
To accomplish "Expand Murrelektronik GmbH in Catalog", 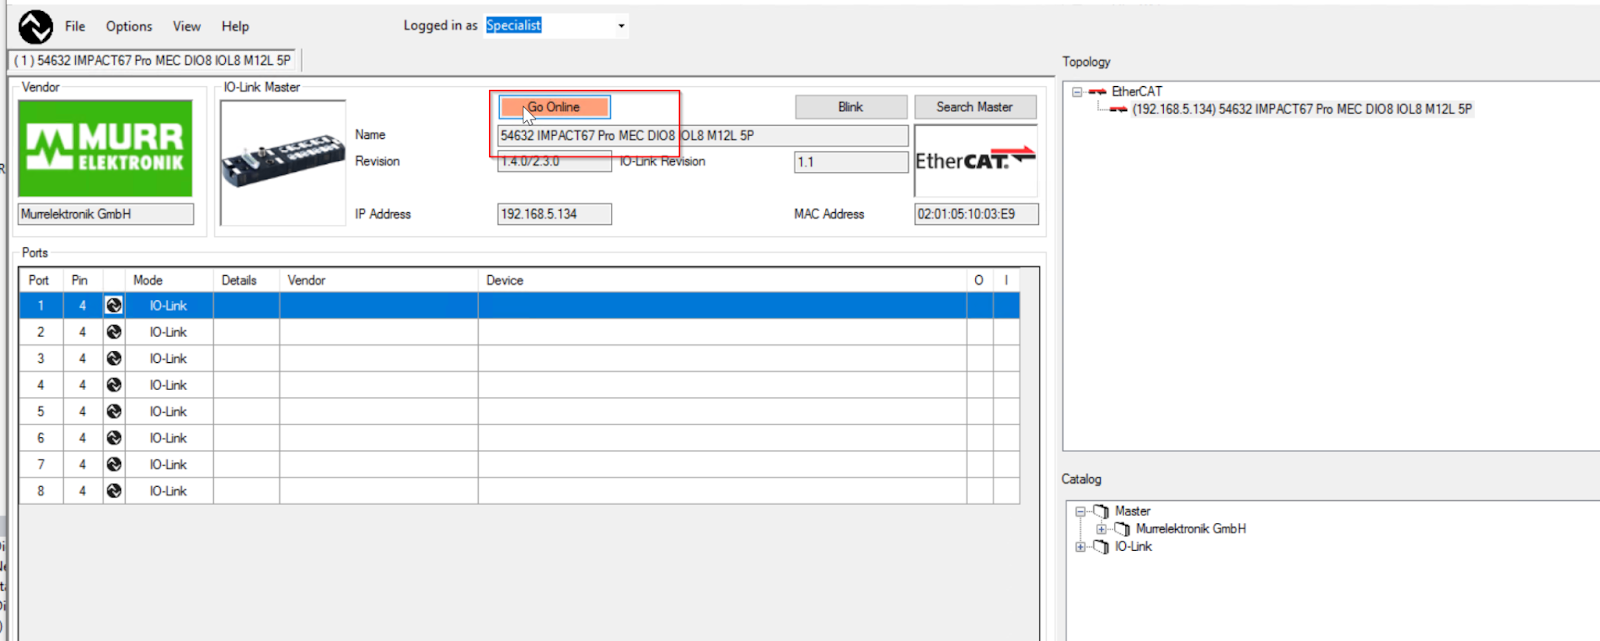I will [x=1101, y=529].
